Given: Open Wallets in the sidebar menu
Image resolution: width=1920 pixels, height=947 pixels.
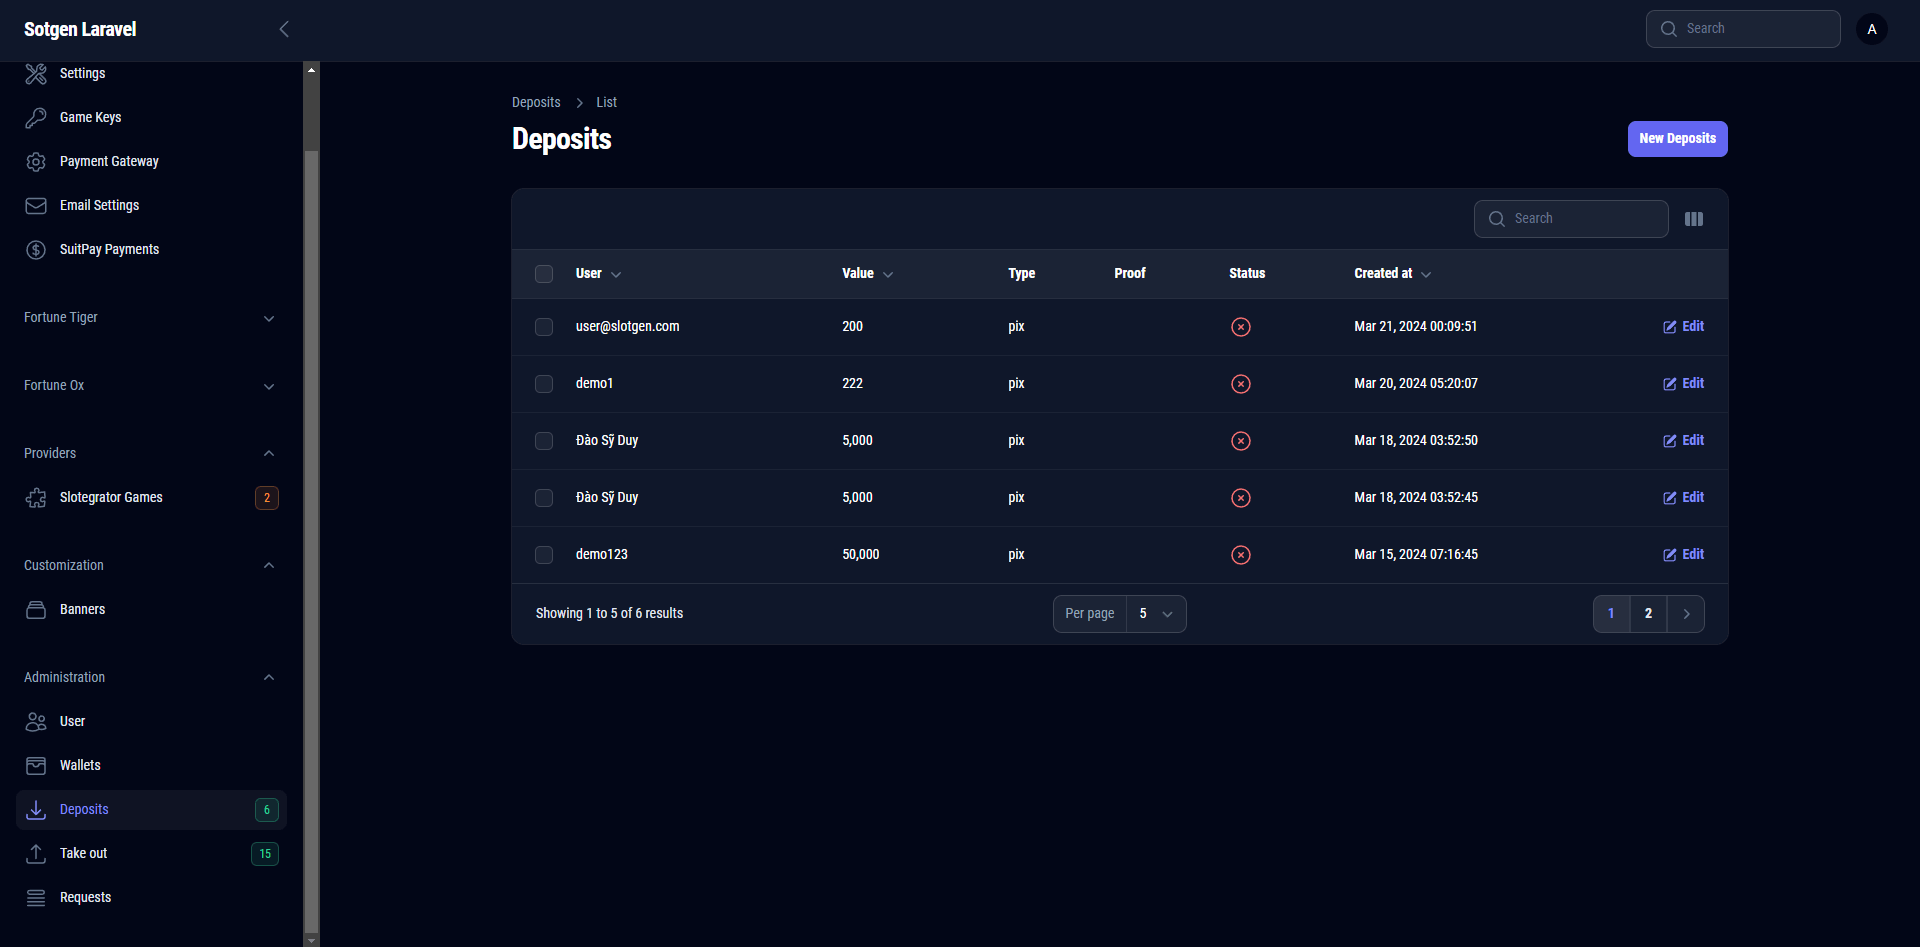Looking at the screenshot, I should (x=80, y=766).
